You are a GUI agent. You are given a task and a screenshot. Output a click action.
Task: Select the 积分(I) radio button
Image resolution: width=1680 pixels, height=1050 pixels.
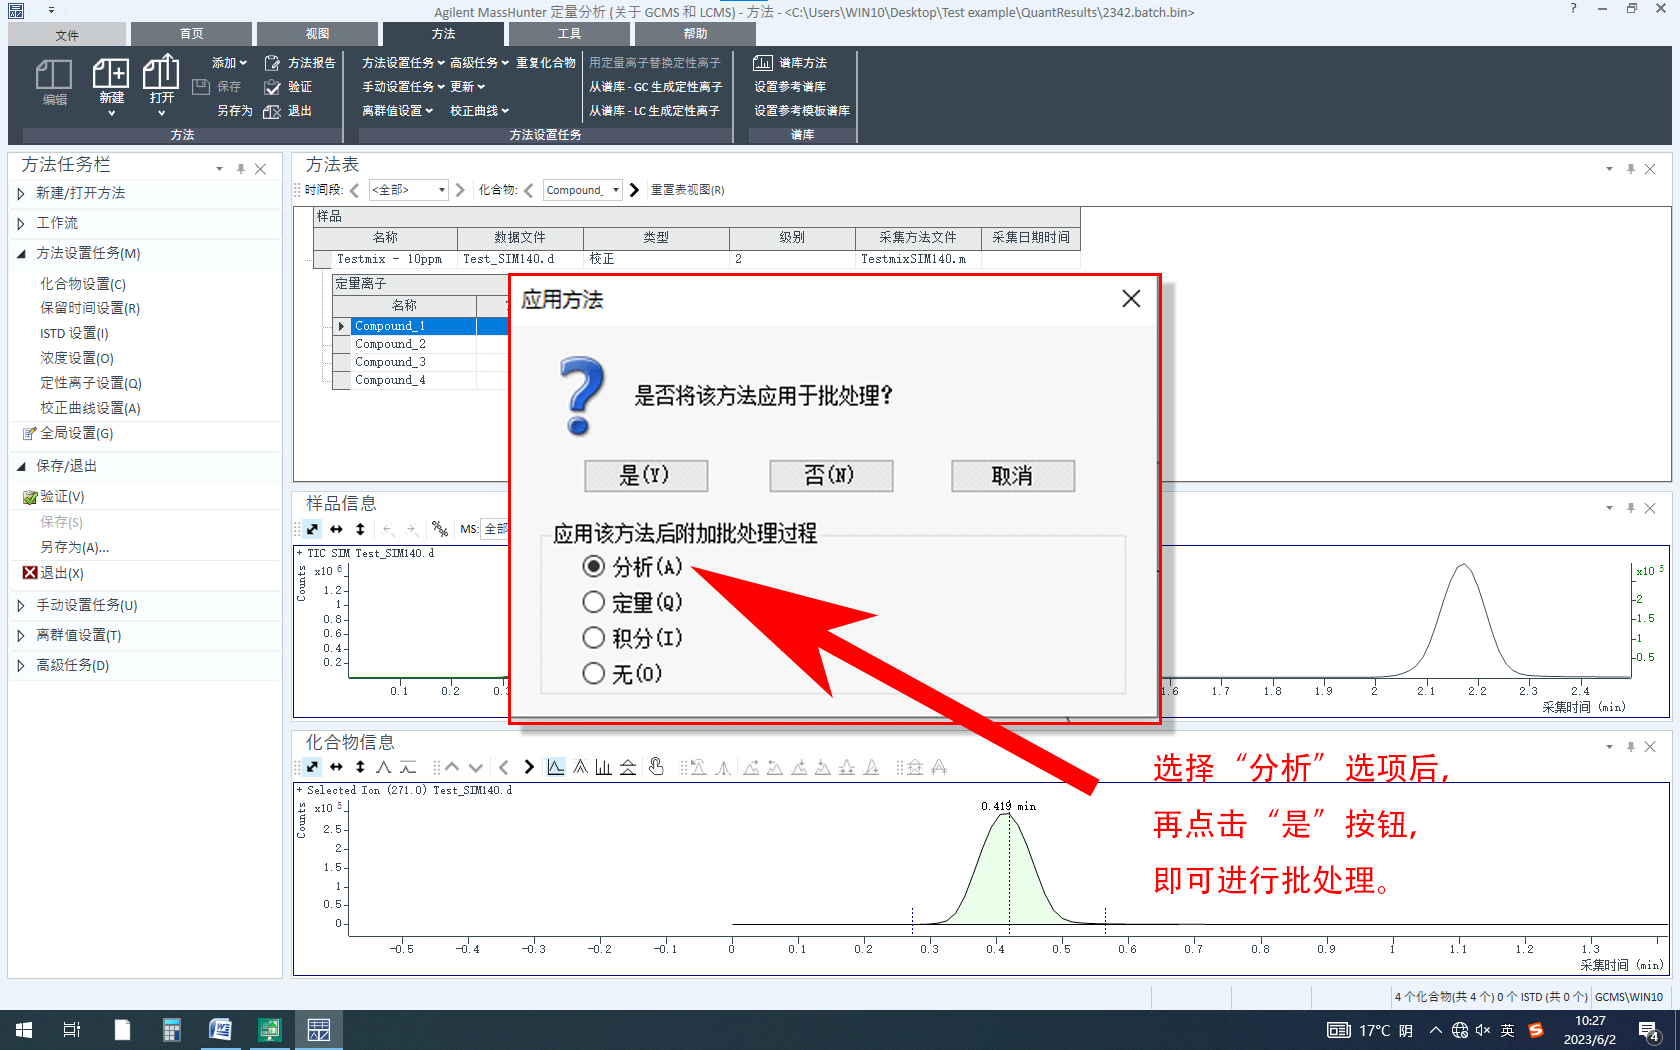pyautogui.click(x=593, y=638)
